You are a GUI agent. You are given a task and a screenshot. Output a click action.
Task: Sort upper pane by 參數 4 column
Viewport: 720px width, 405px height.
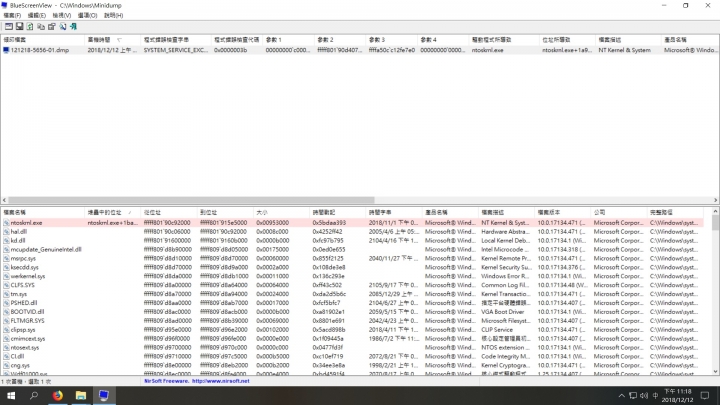(443, 40)
